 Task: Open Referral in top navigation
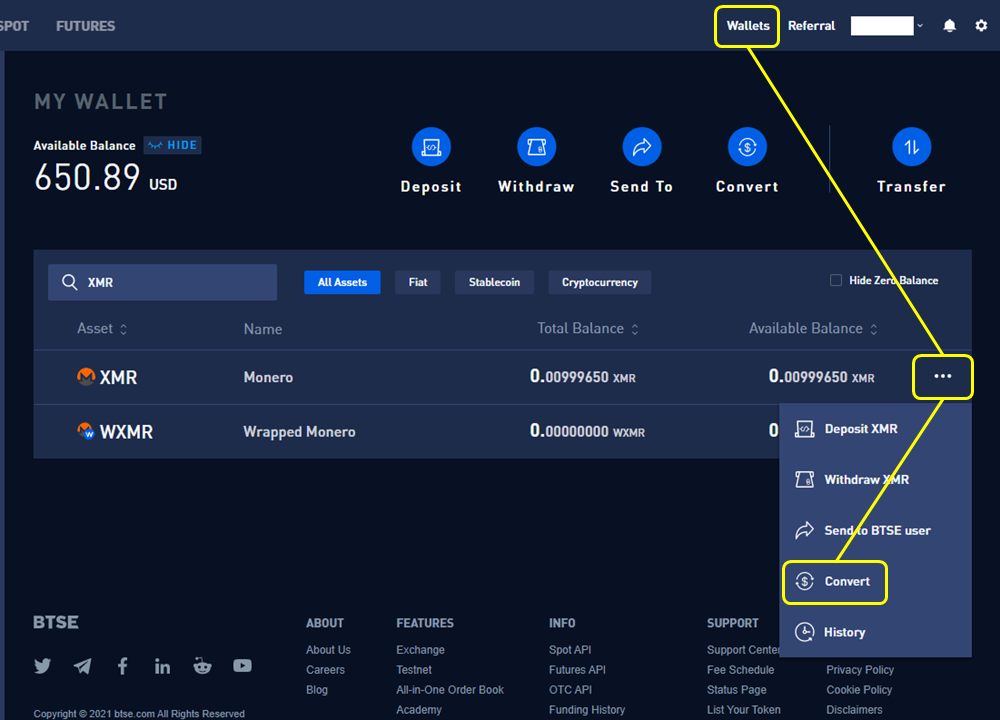tap(811, 26)
